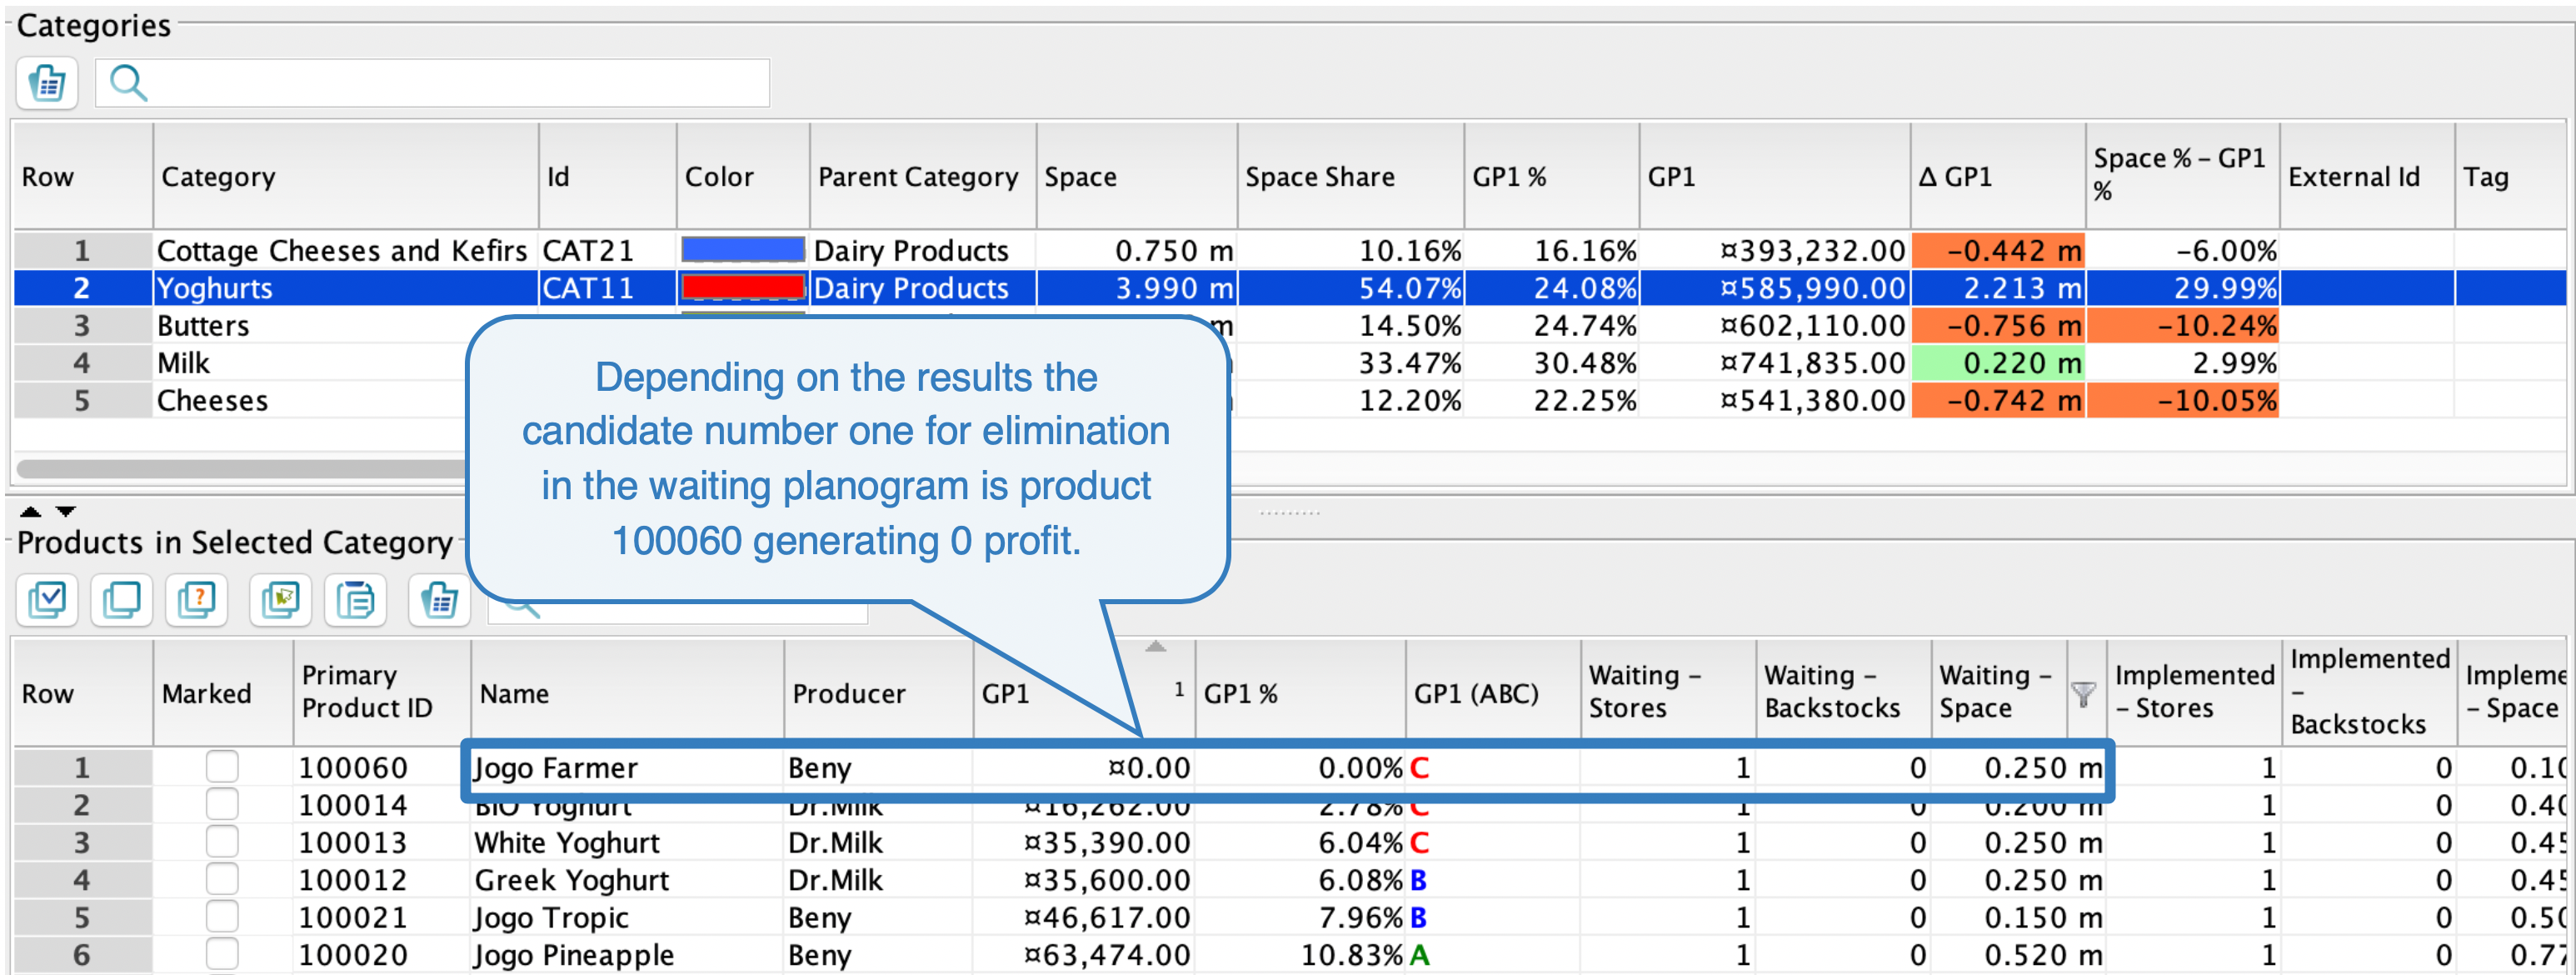
Task: Click the up arrow above Products panel
Action: click(31, 511)
